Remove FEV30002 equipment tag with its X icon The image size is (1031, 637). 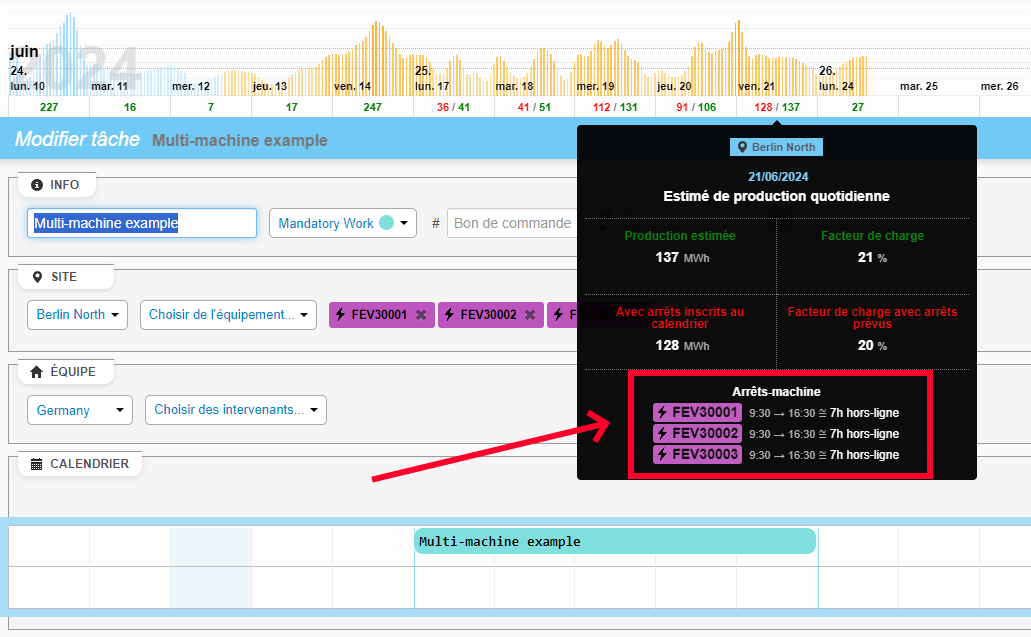pyautogui.click(x=530, y=315)
